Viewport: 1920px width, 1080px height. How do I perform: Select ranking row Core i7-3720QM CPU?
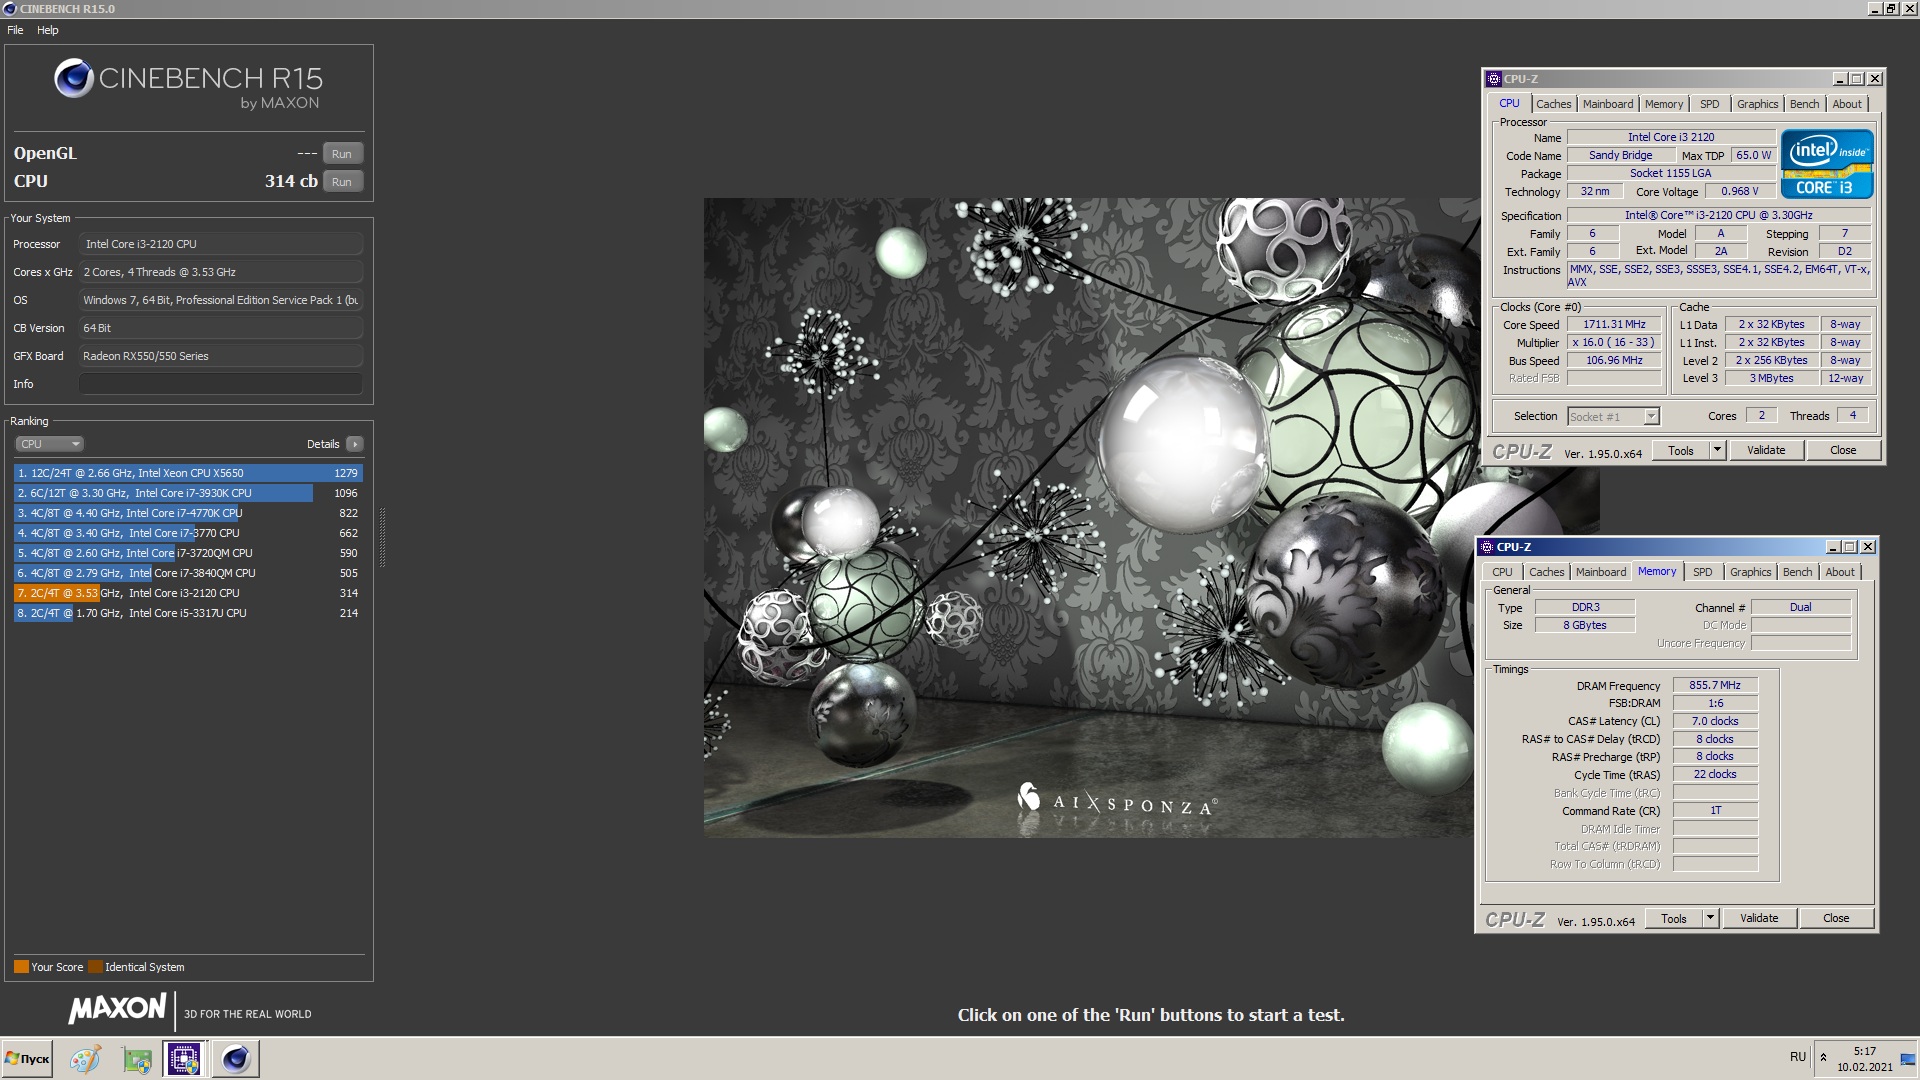click(x=188, y=553)
